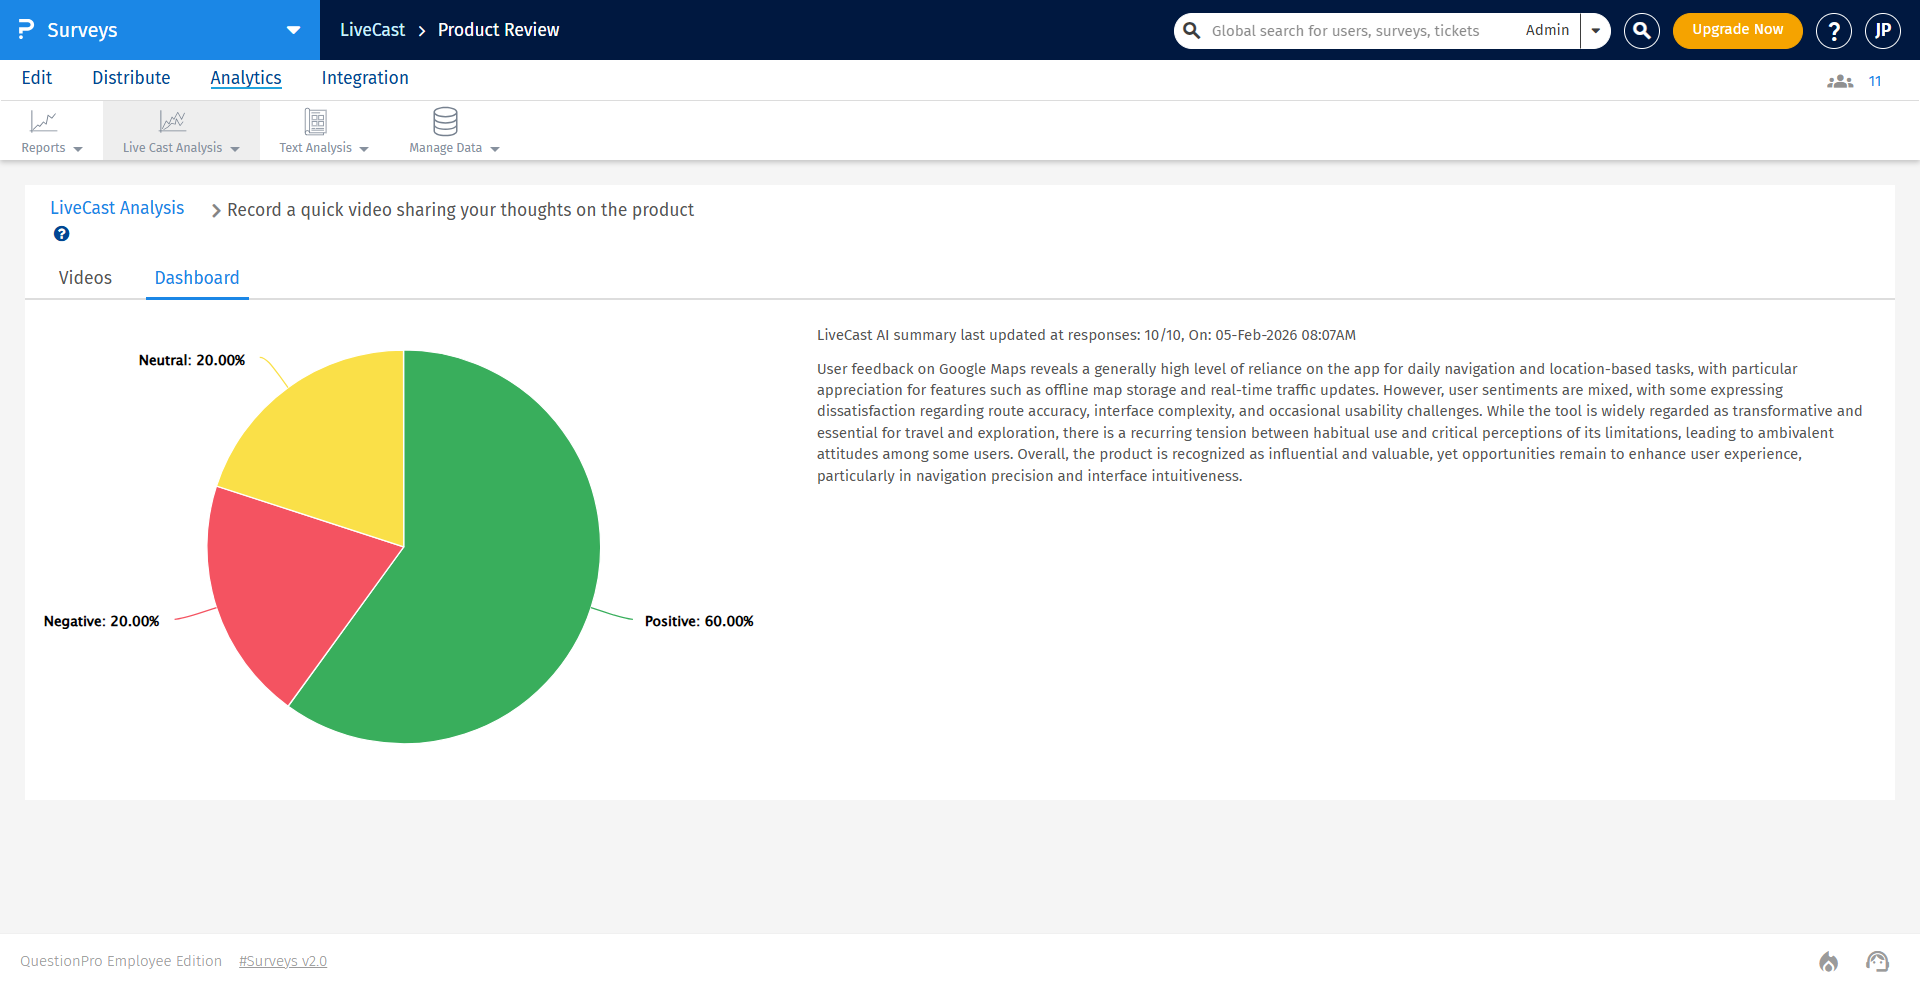The height and width of the screenshot is (989, 1920).
Task: Click the help question mark icon
Action: (x=1833, y=30)
